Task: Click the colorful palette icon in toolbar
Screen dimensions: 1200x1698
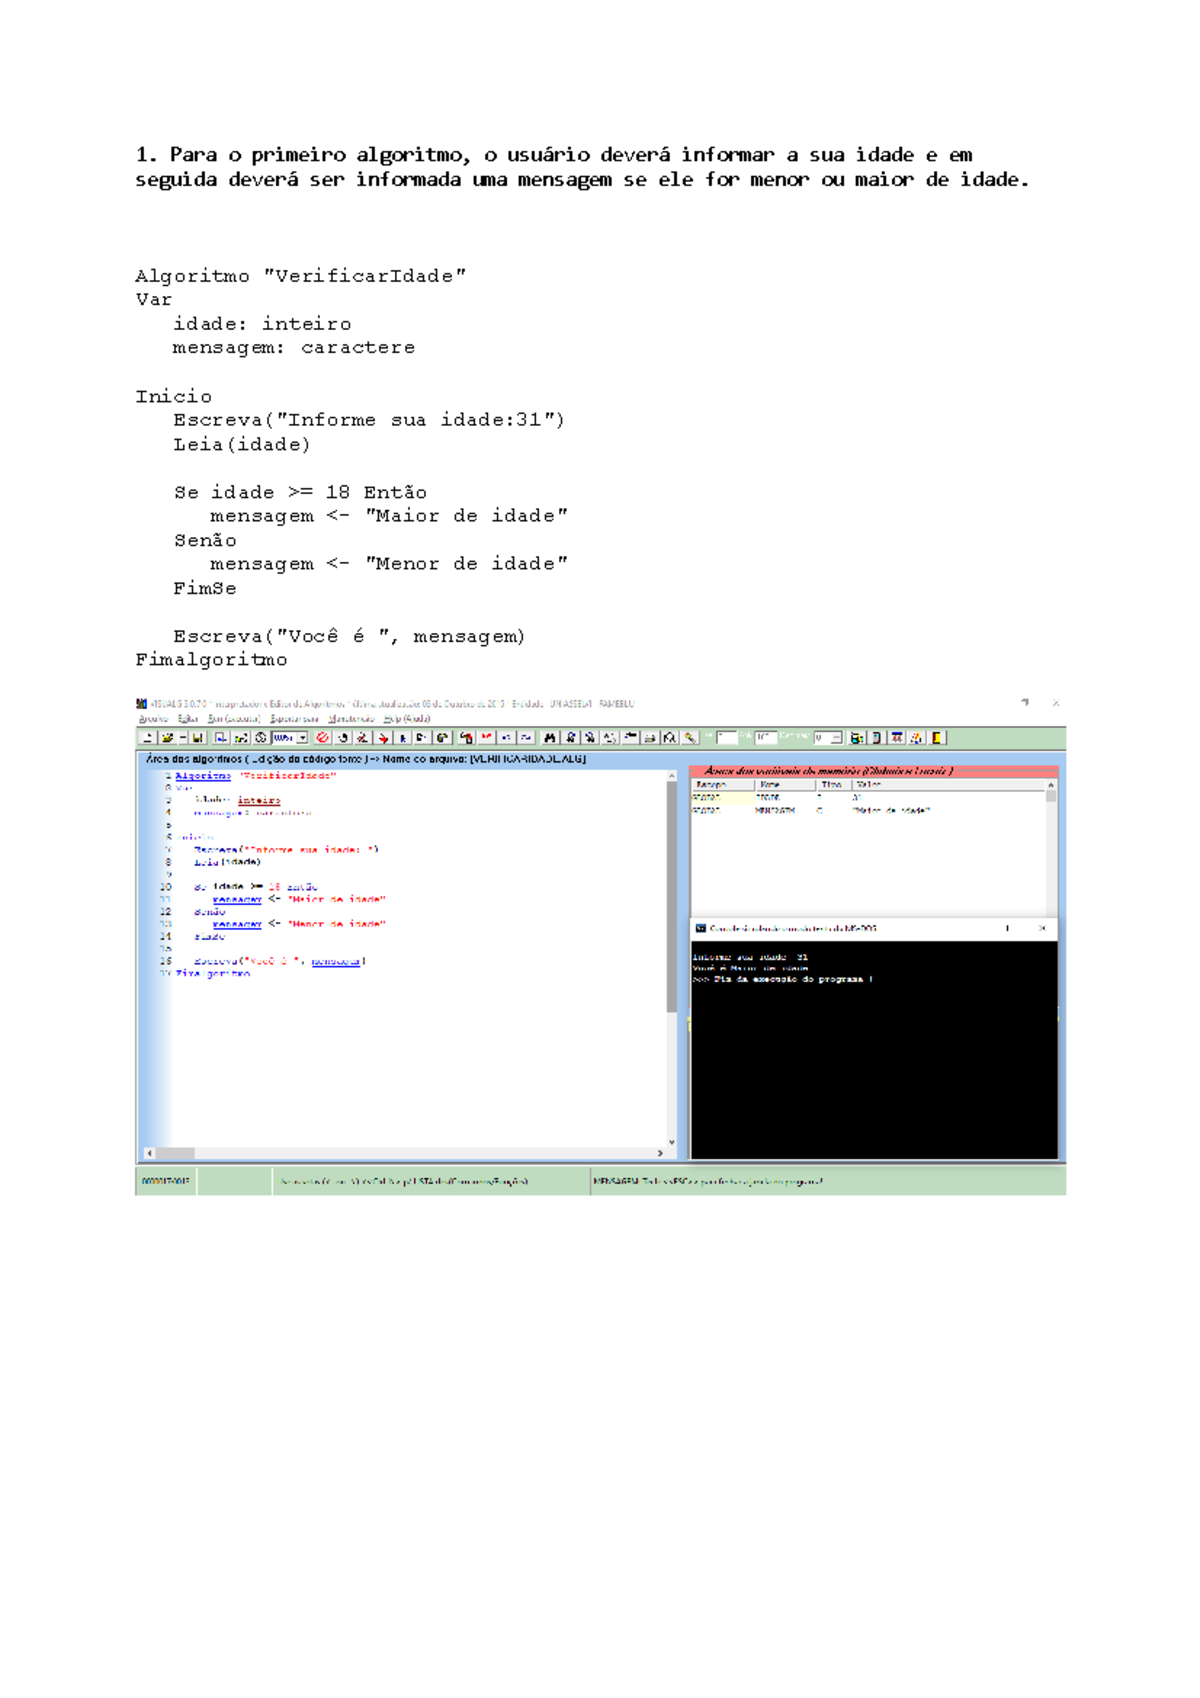Action: [x=916, y=738]
